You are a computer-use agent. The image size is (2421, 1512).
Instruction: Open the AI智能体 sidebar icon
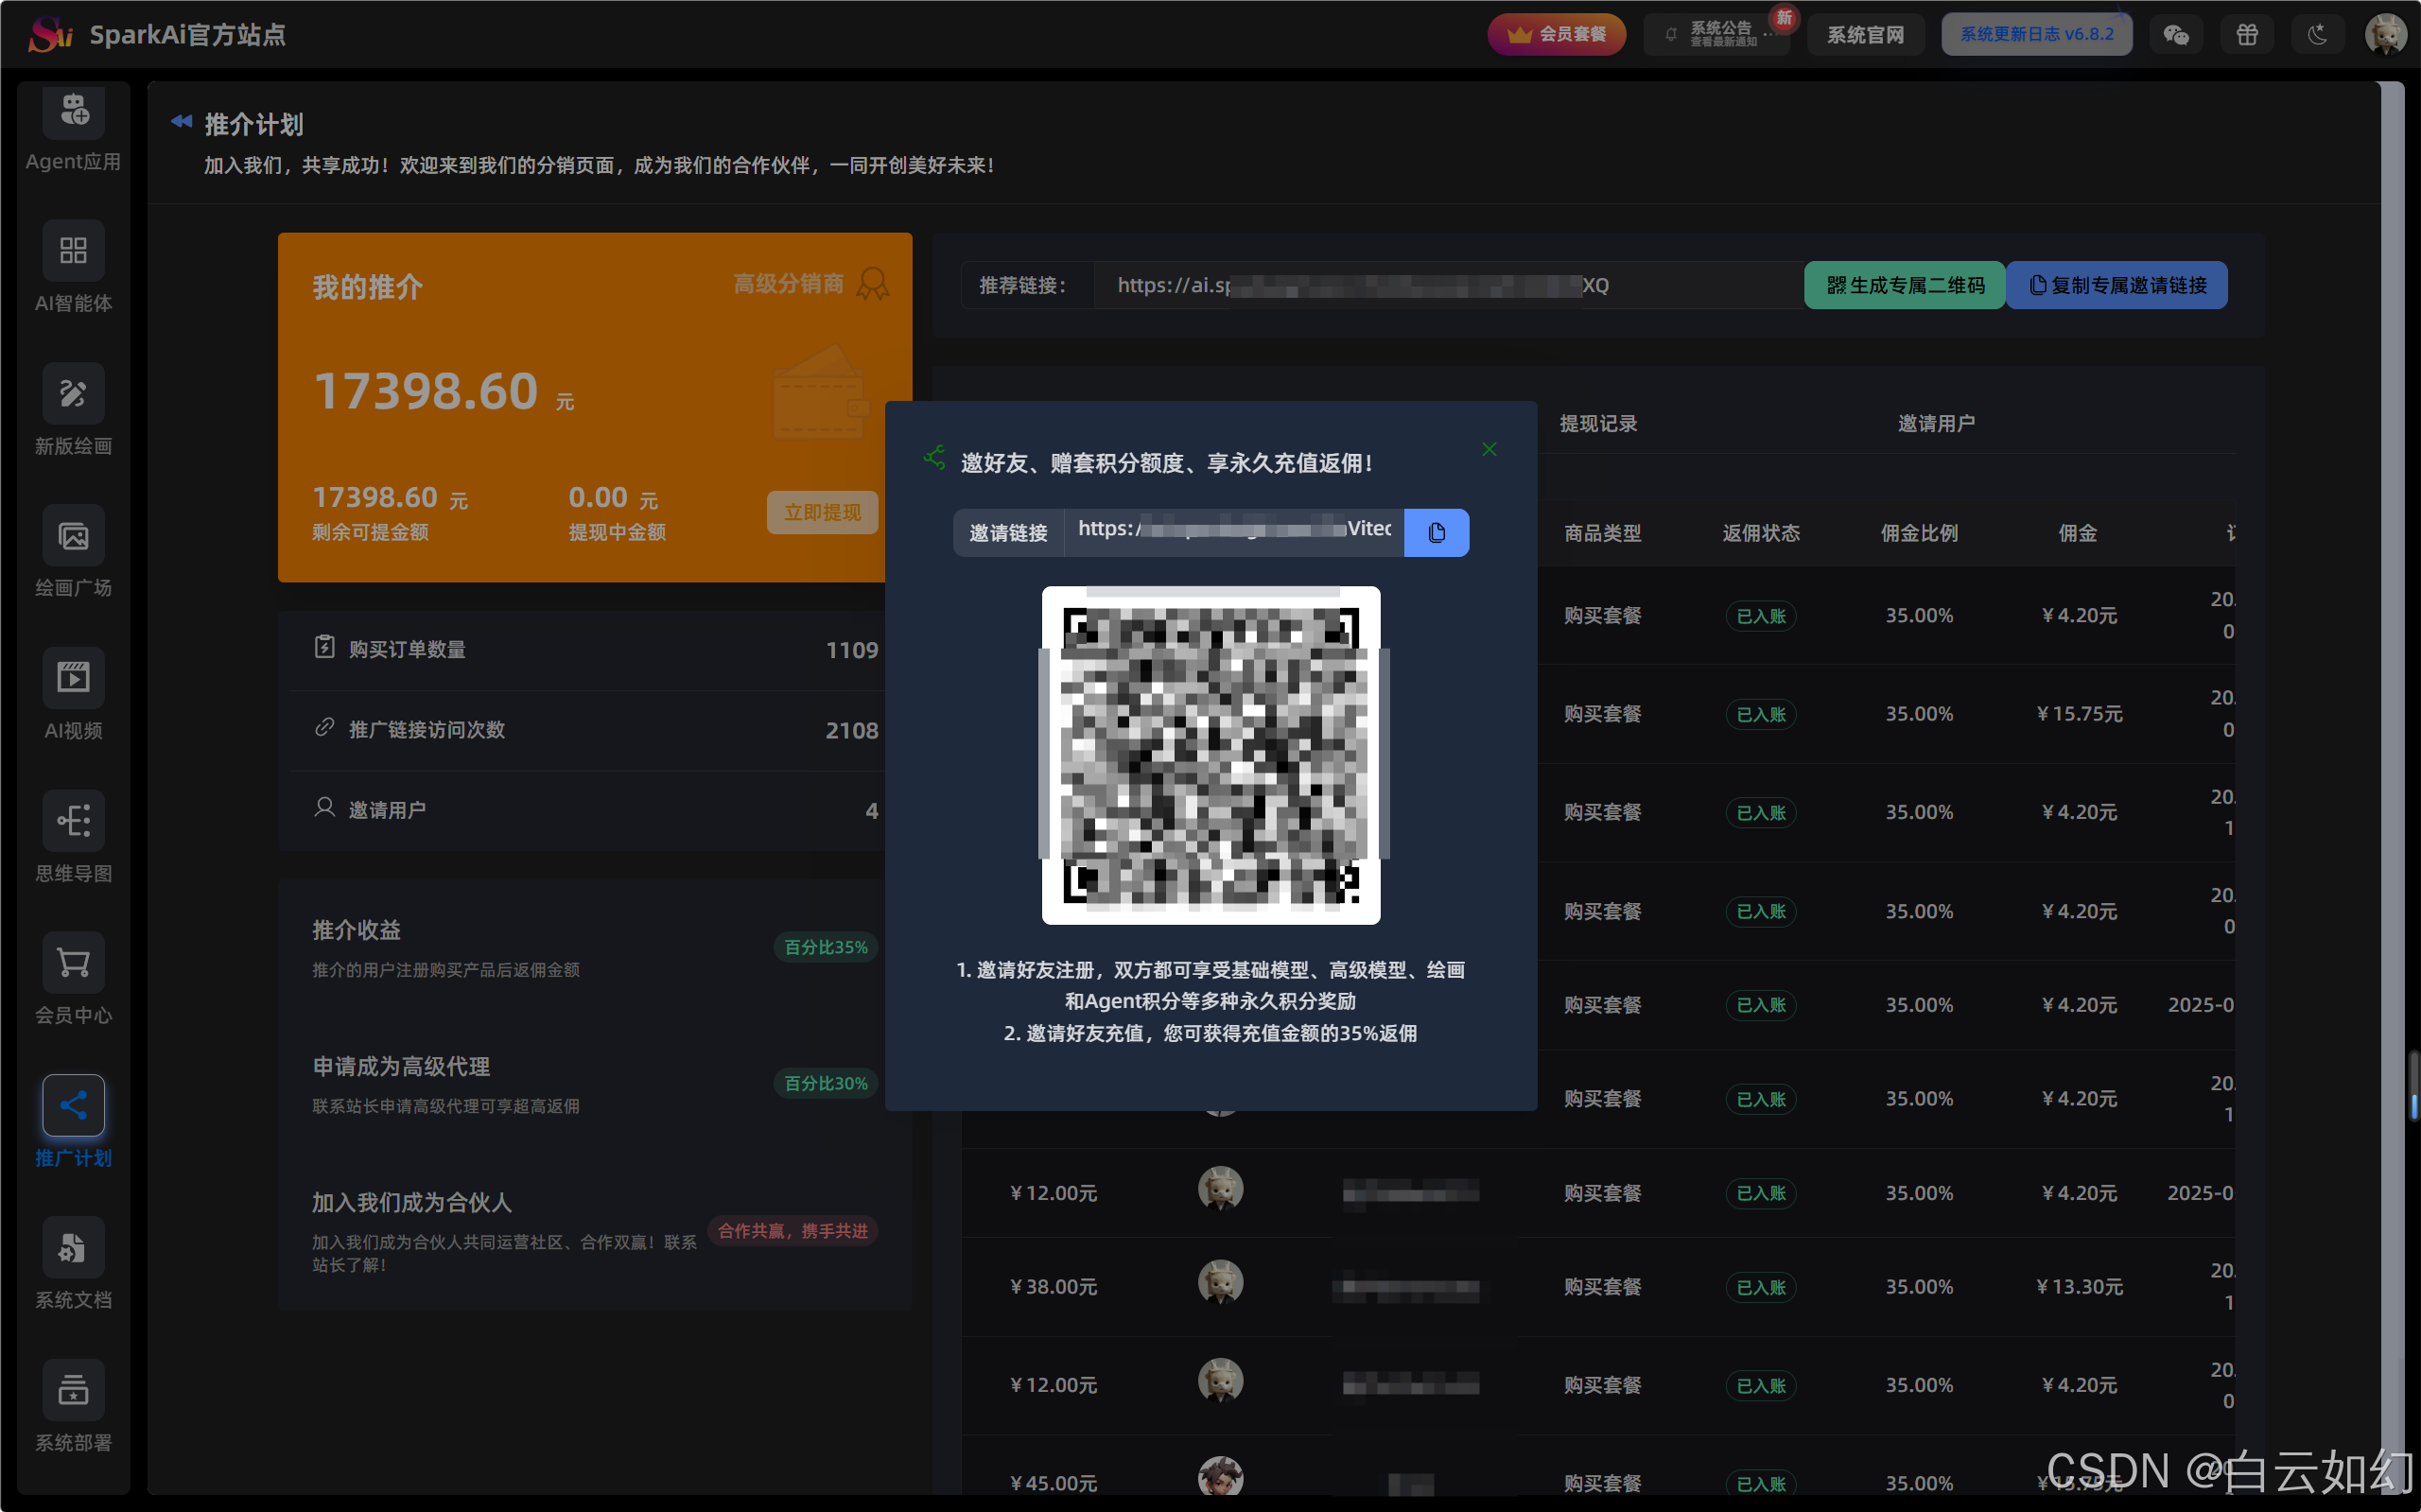(73, 250)
